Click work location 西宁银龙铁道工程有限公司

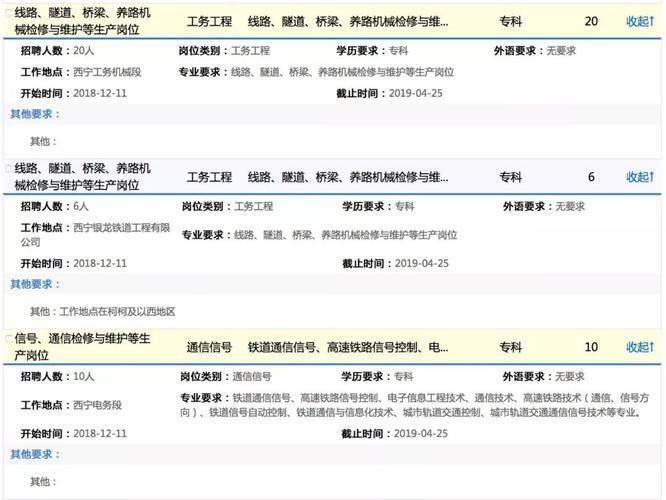pos(96,234)
